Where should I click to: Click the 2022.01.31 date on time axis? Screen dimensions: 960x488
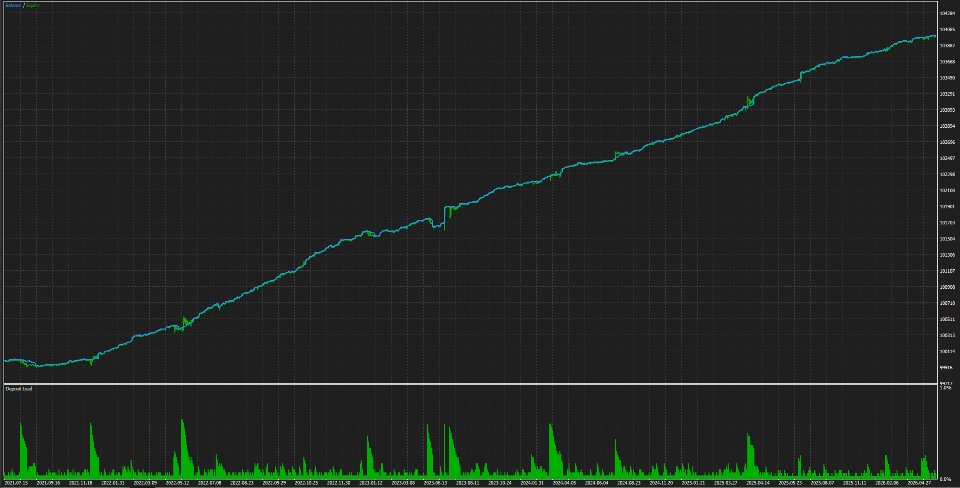click(x=114, y=482)
